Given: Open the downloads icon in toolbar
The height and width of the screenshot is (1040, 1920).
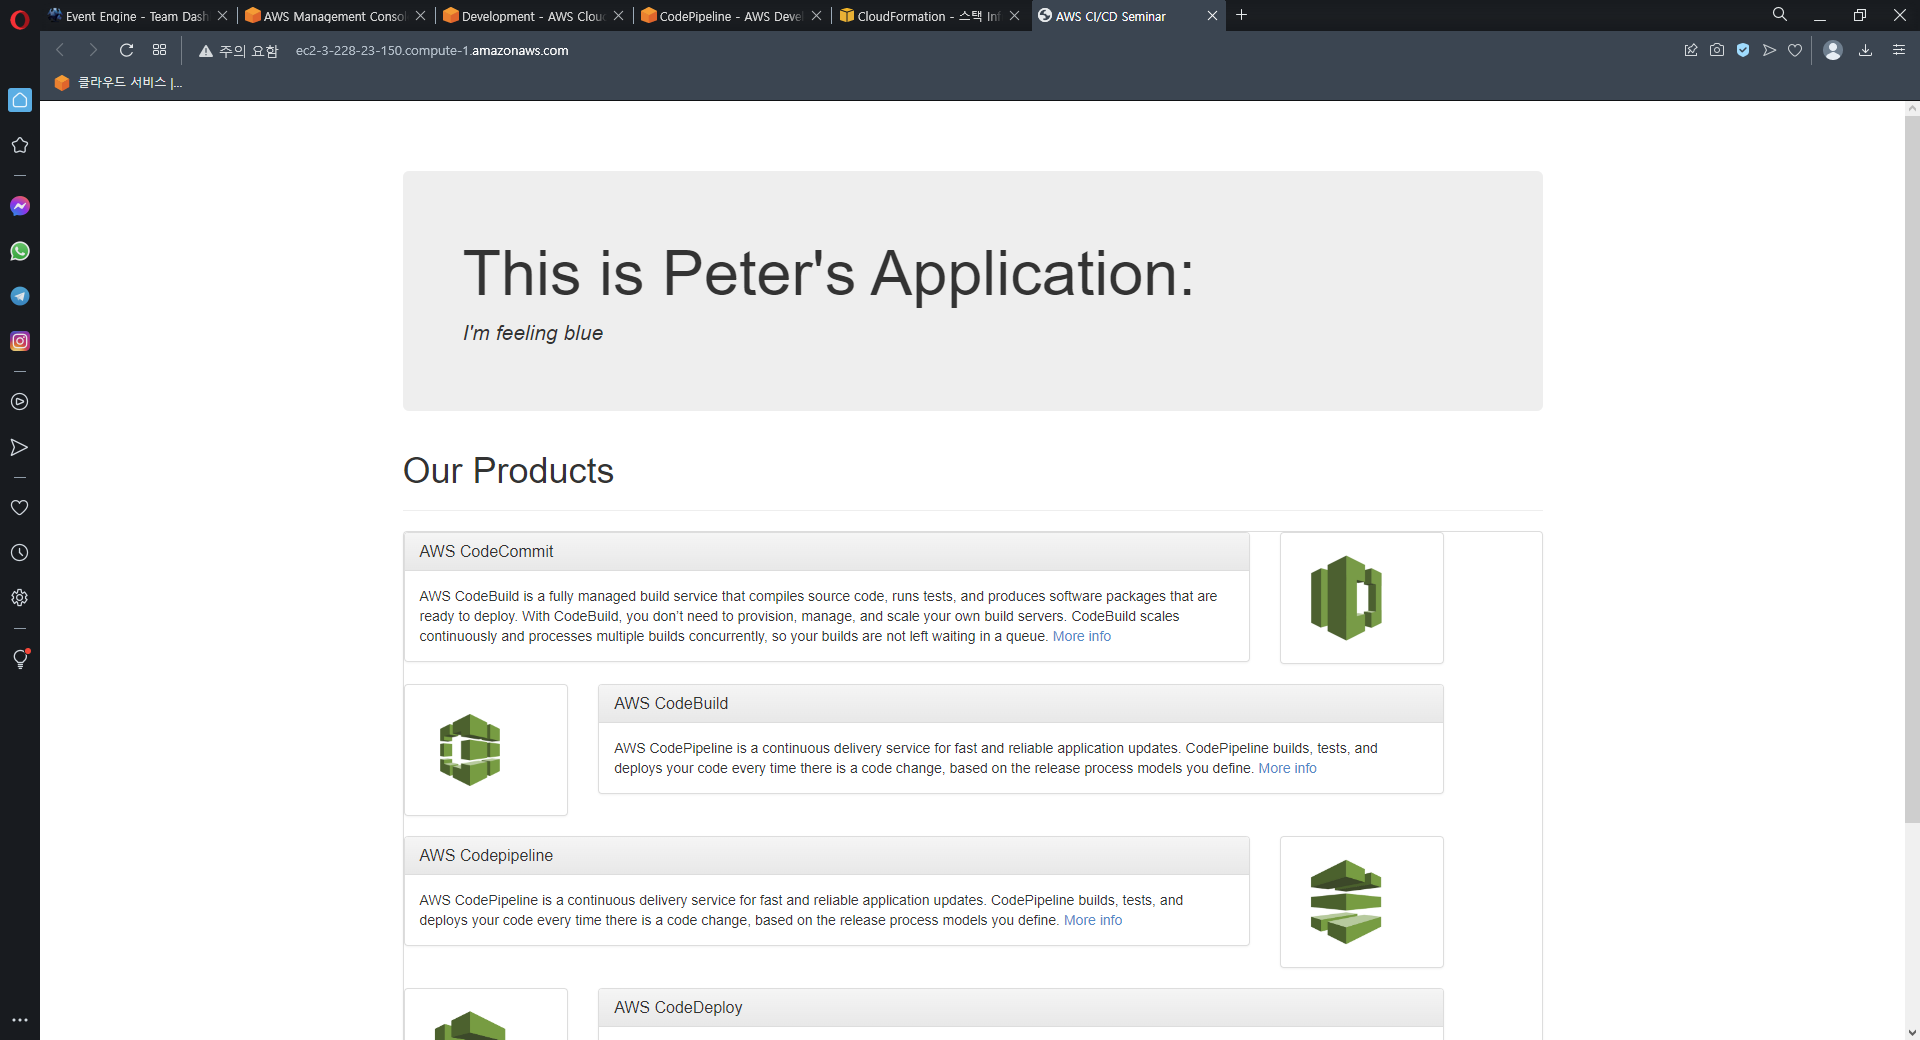Looking at the screenshot, I should [x=1865, y=50].
